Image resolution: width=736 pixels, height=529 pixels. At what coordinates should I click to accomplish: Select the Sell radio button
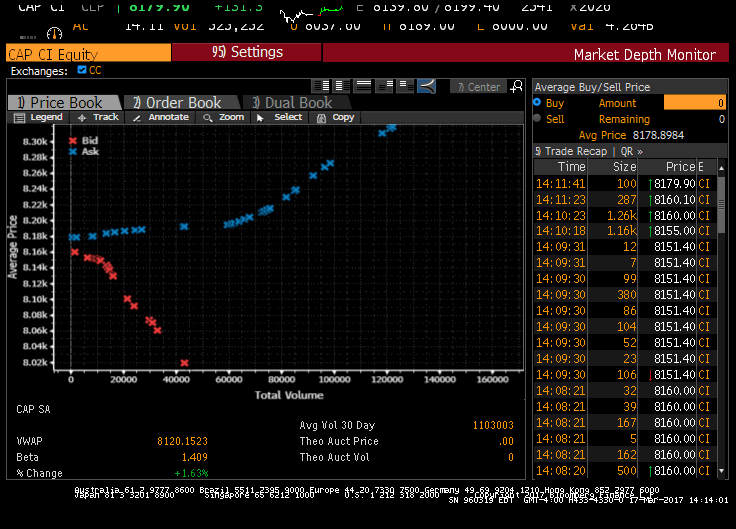pyautogui.click(x=537, y=118)
